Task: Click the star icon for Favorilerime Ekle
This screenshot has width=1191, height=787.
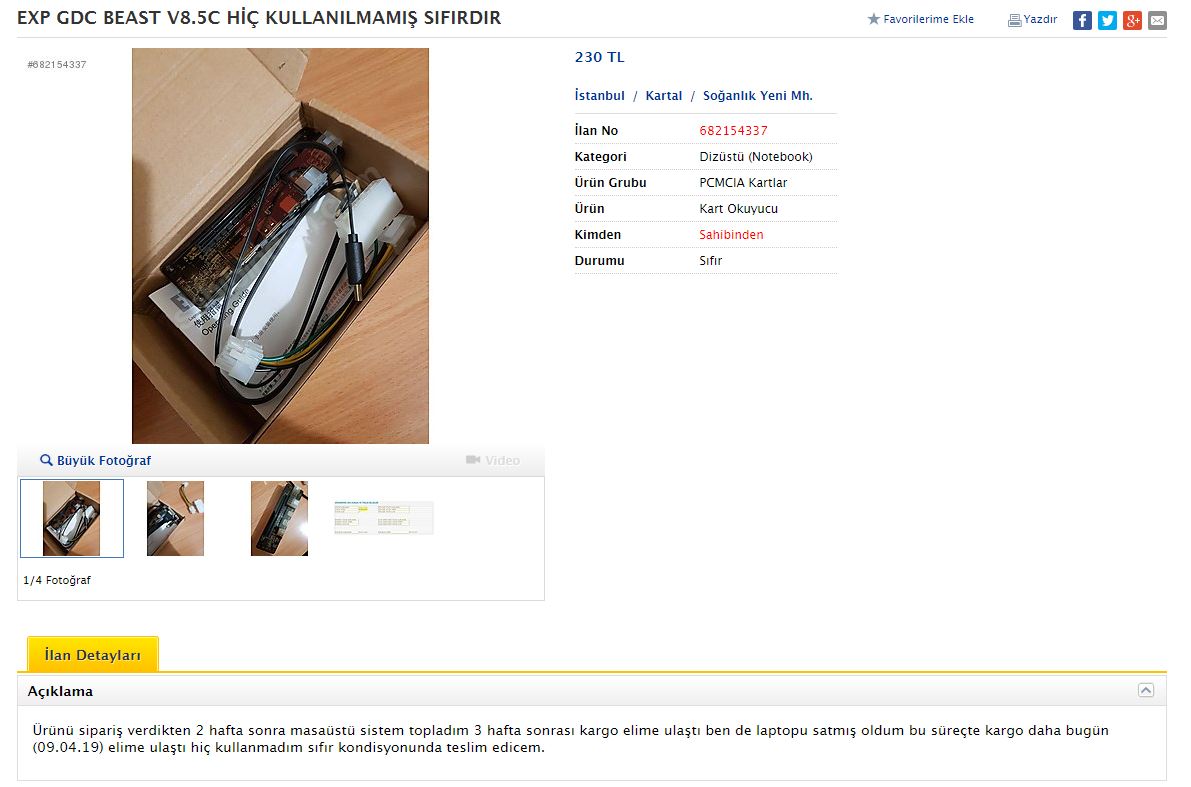Action: 874,19
